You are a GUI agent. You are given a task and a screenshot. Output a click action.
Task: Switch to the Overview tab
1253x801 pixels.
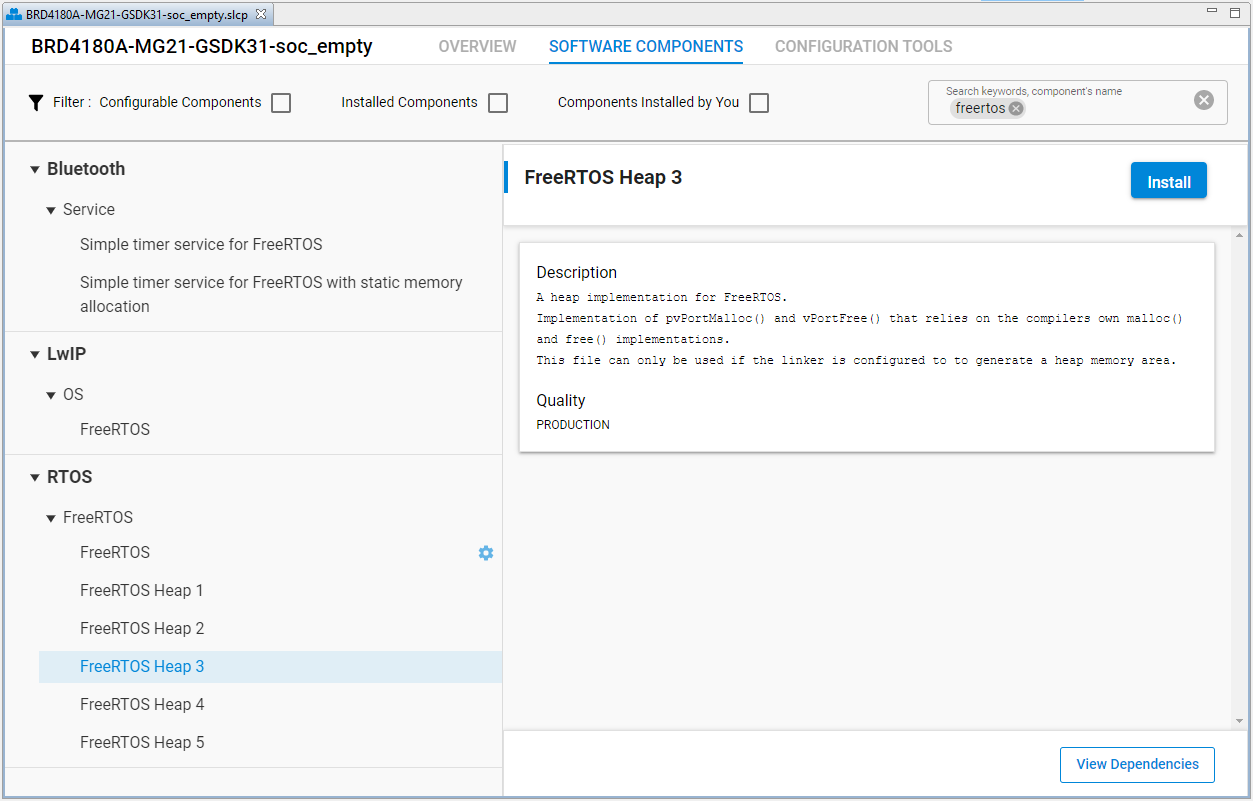pos(477,47)
